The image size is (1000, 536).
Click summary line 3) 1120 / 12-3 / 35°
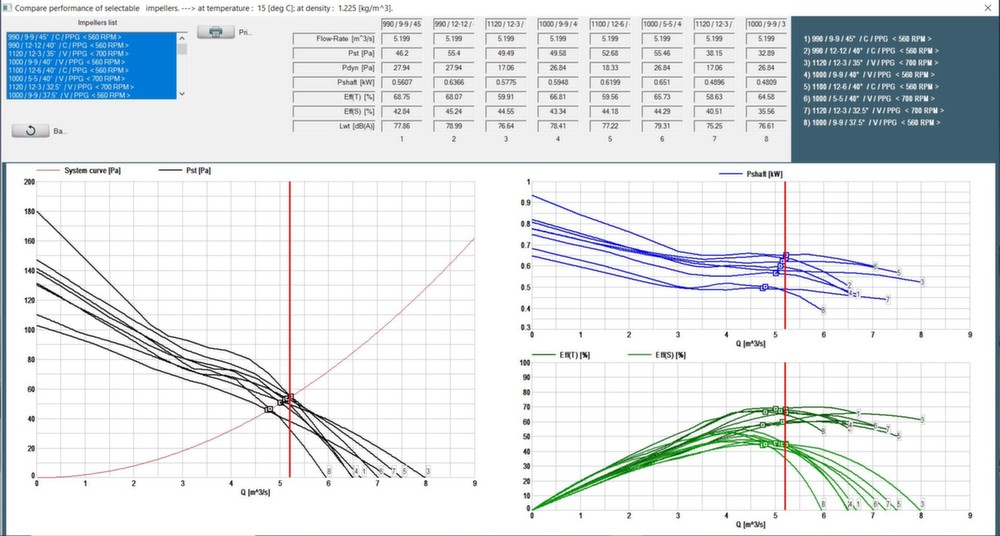871,63
